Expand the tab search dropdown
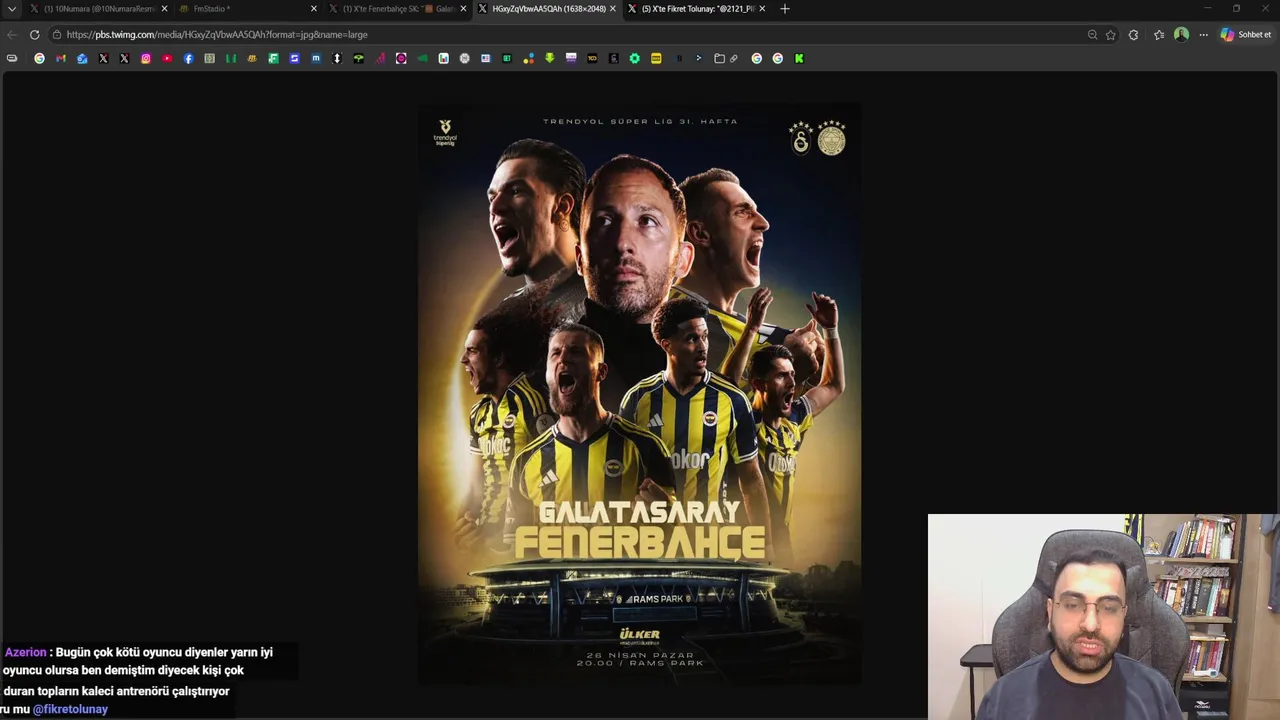The width and height of the screenshot is (1280, 720). (x=11, y=9)
